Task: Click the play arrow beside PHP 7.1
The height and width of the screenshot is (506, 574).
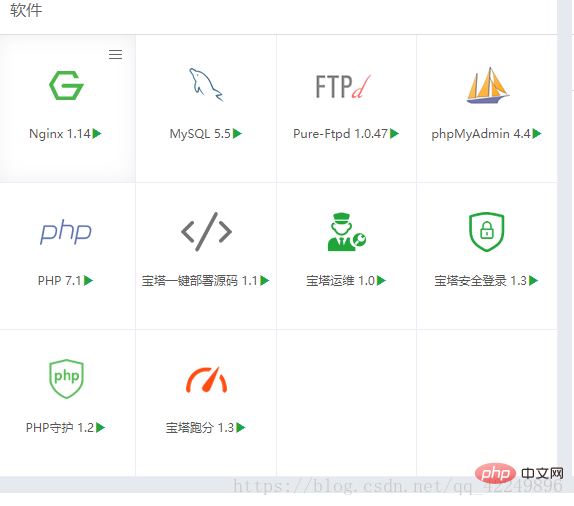Action: pos(88,280)
